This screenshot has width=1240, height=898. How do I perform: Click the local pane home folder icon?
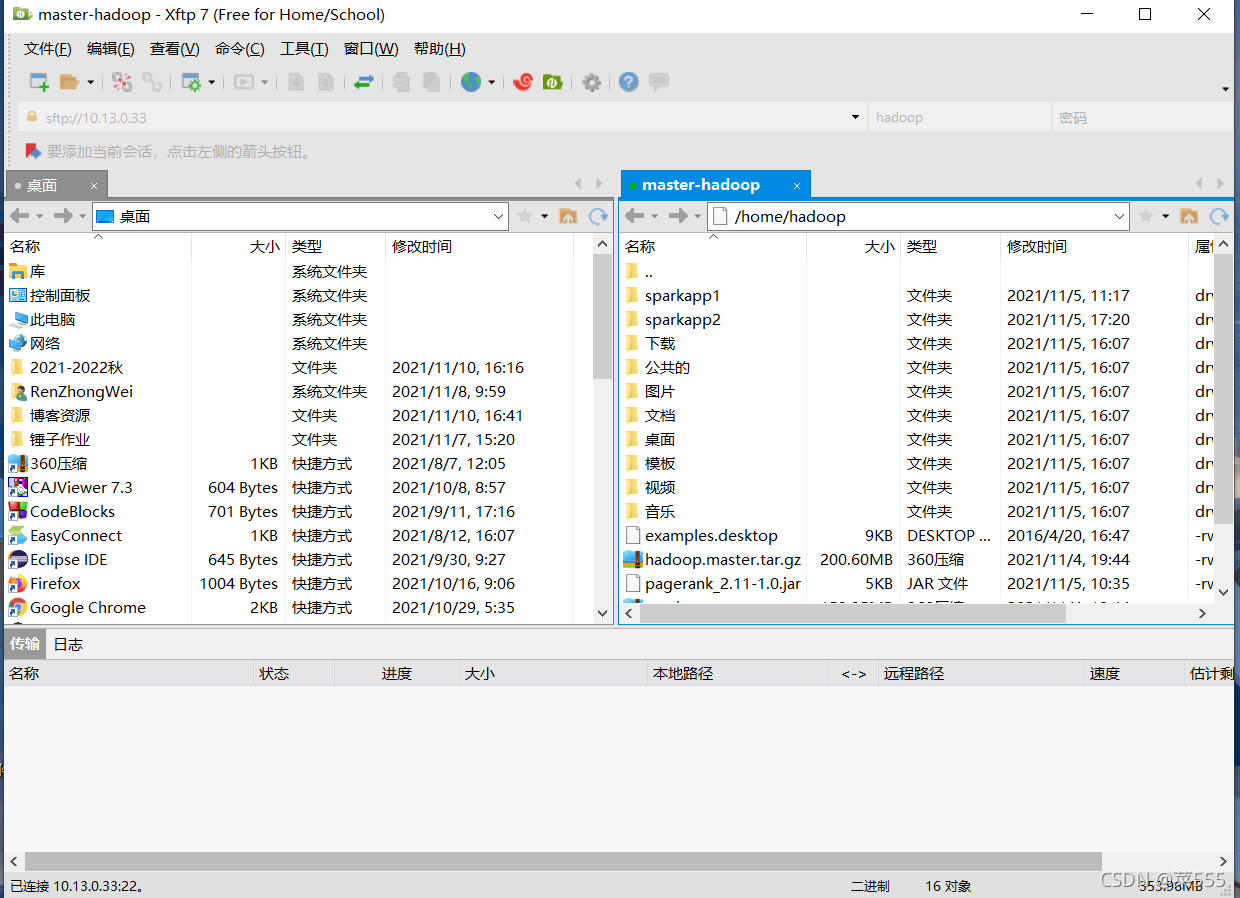(x=568, y=216)
